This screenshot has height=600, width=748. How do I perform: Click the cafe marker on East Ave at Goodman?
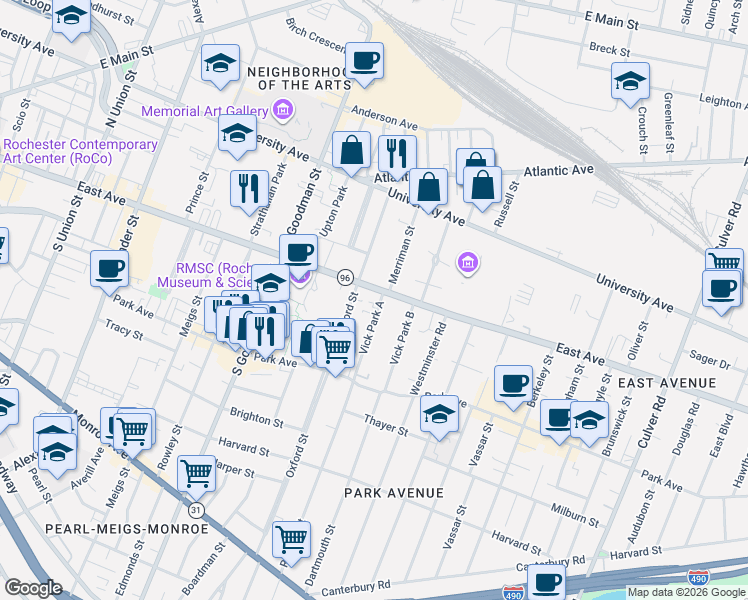click(x=299, y=253)
